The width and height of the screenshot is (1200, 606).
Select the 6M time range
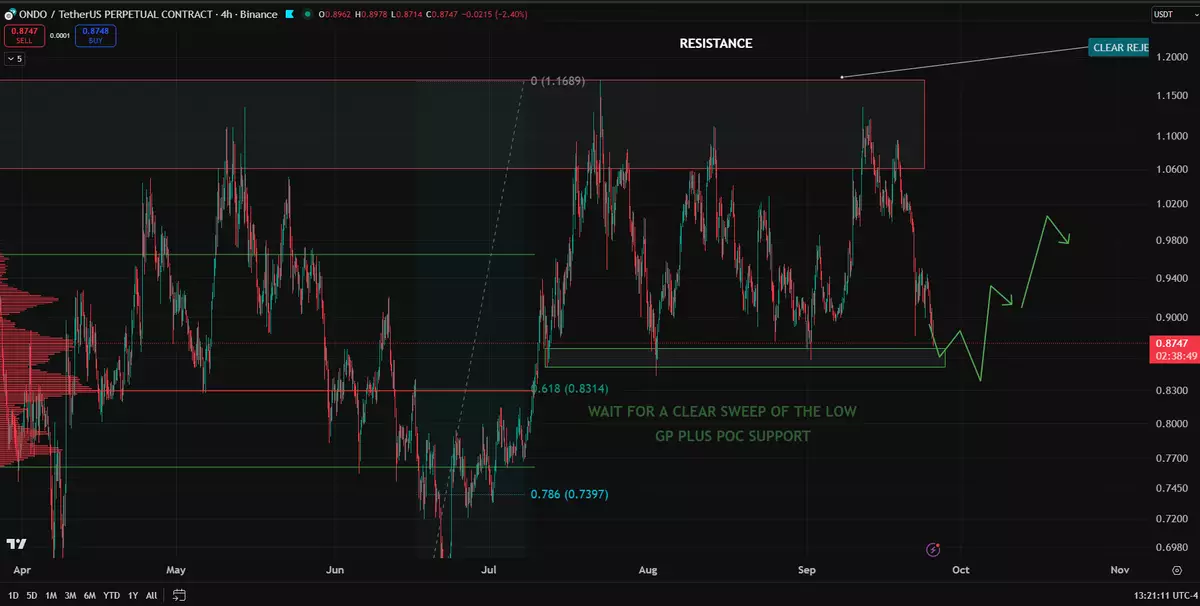coord(91,595)
